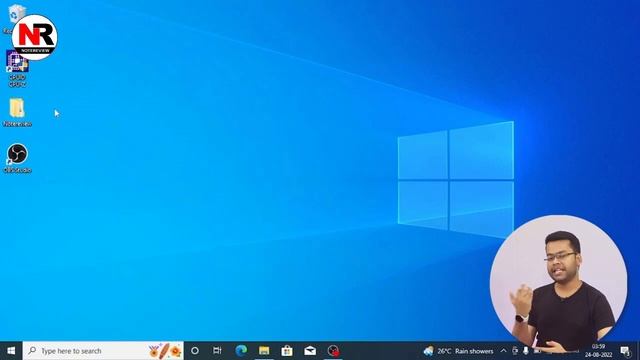Open Cortana from the taskbar circle icon
Screen dimensions: 640x360
point(195,351)
